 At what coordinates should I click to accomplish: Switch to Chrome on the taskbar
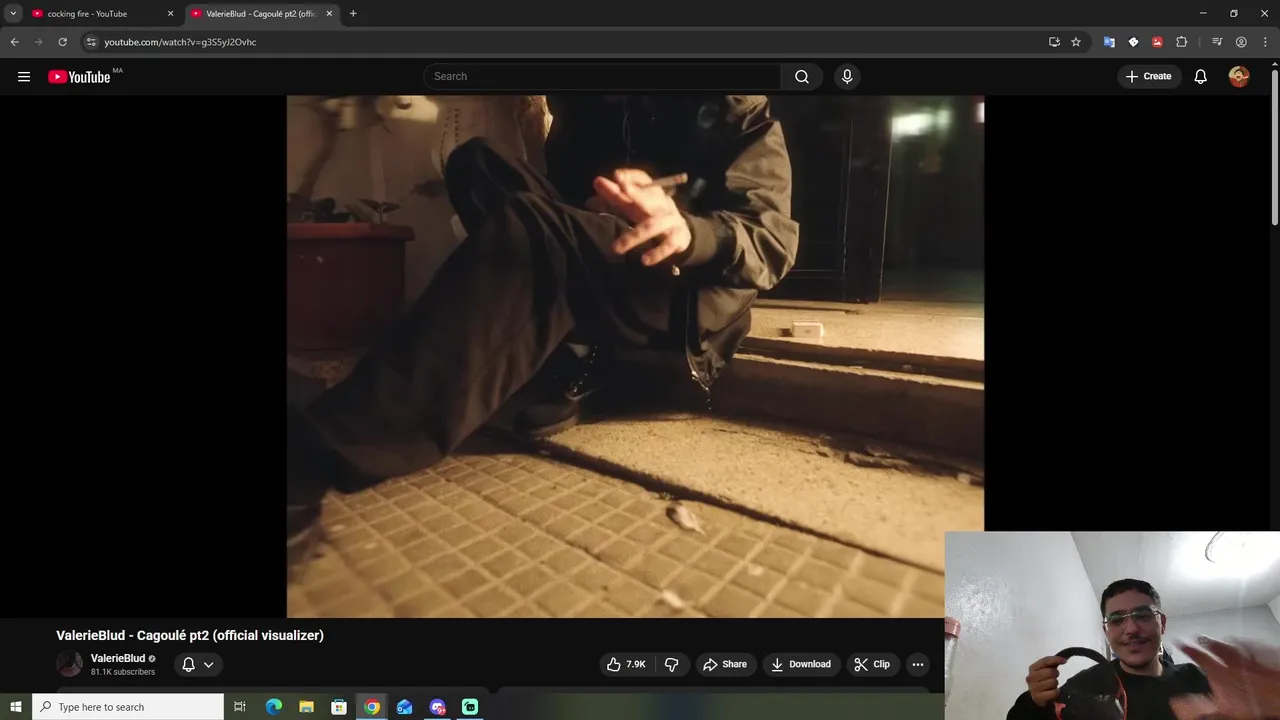click(372, 707)
